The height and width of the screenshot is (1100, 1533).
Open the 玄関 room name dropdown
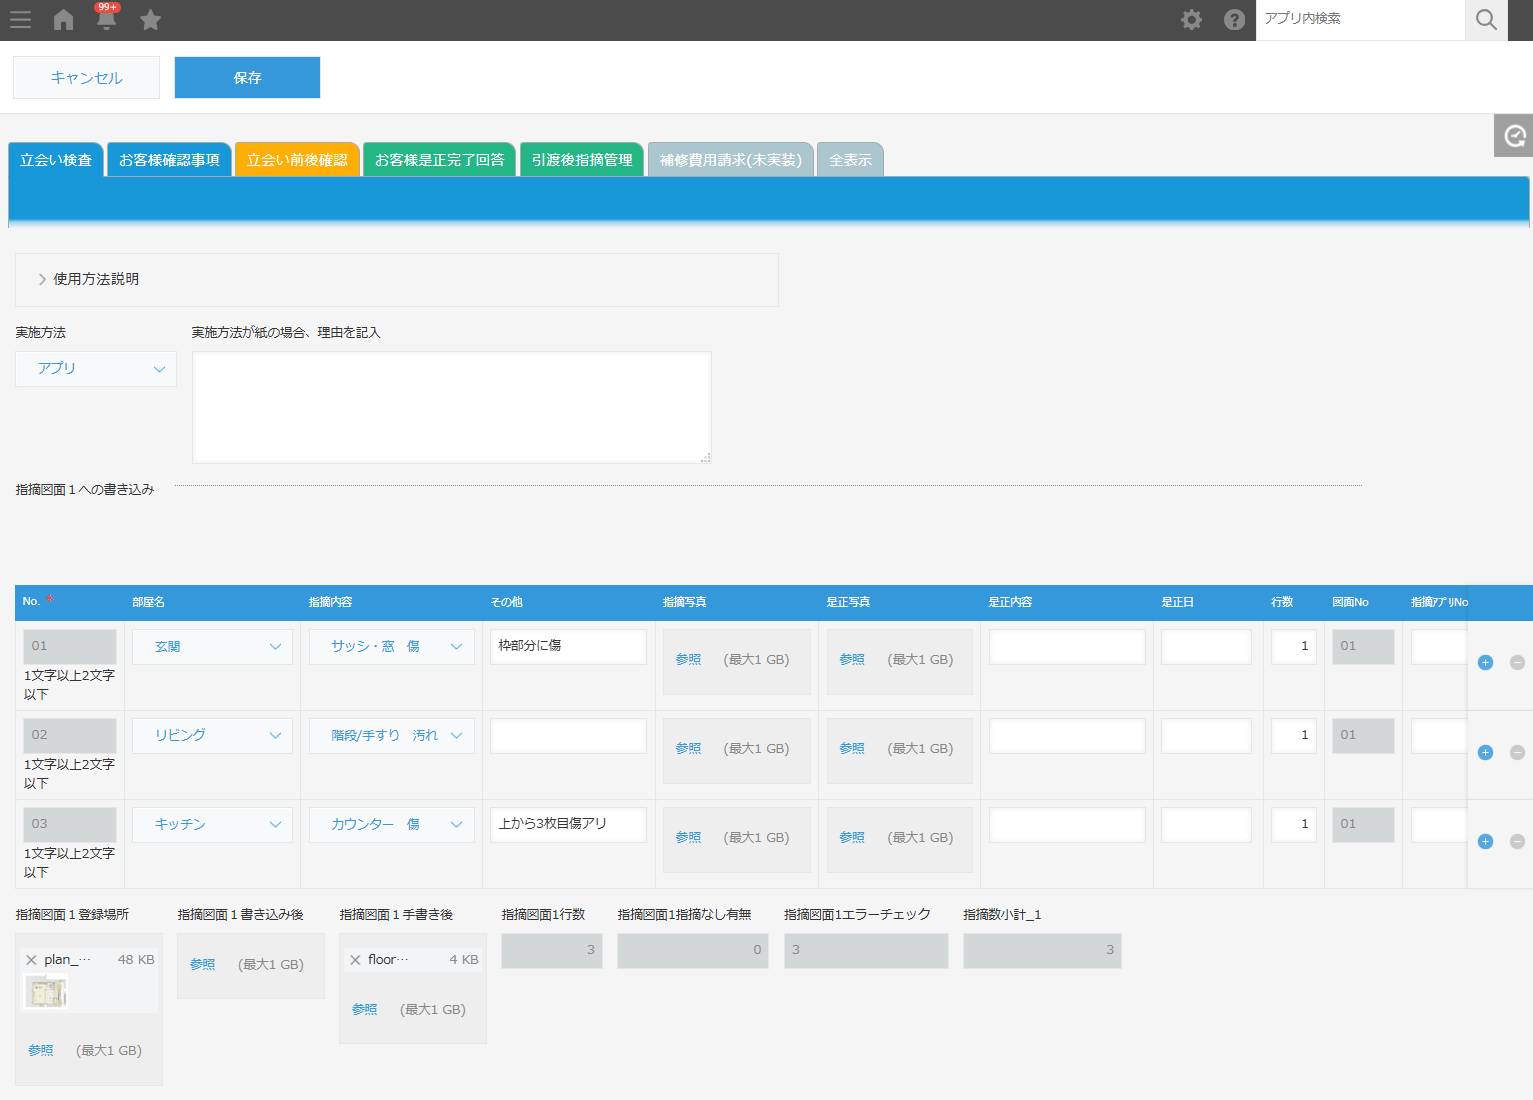212,647
